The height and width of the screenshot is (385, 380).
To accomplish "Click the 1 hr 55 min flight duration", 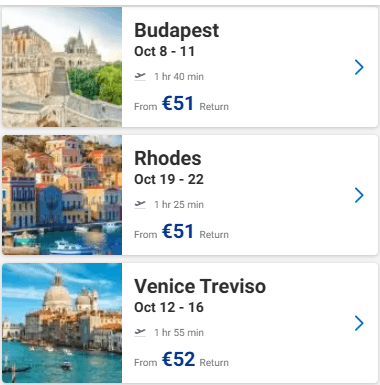I will [x=179, y=332].
